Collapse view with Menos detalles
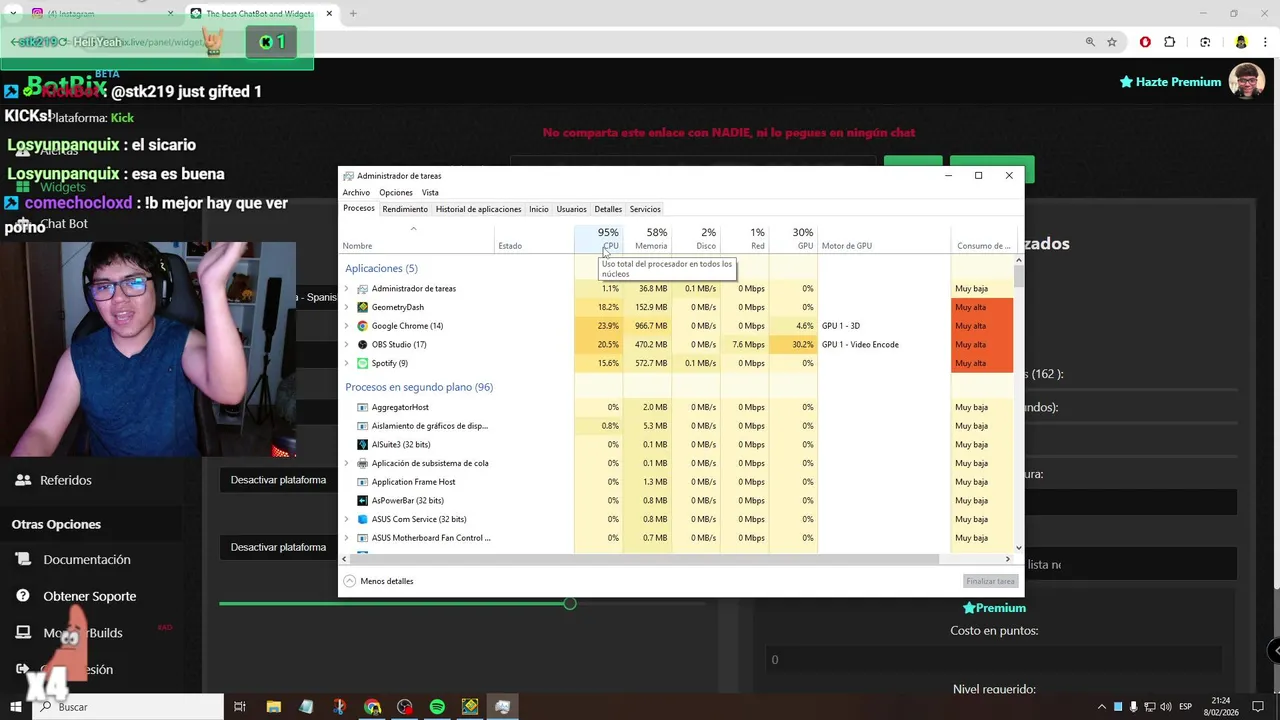This screenshot has width=1280, height=720. tap(378, 581)
